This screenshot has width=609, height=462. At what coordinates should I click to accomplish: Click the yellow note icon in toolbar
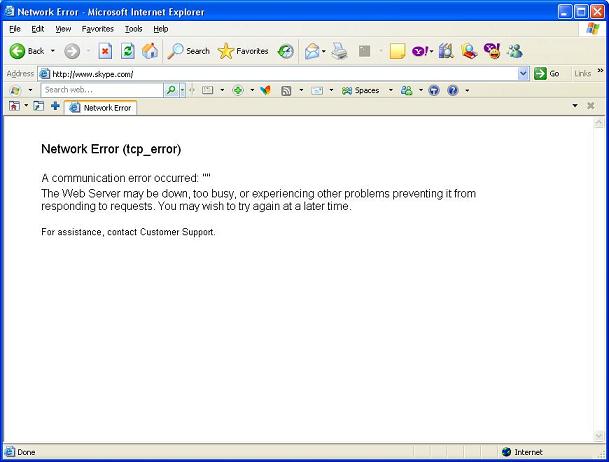point(397,51)
